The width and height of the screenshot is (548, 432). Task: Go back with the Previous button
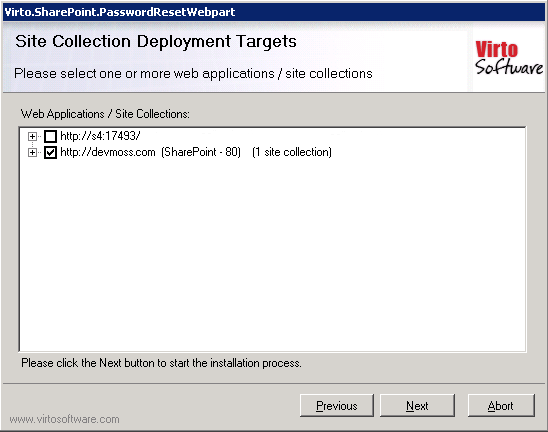(x=337, y=406)
